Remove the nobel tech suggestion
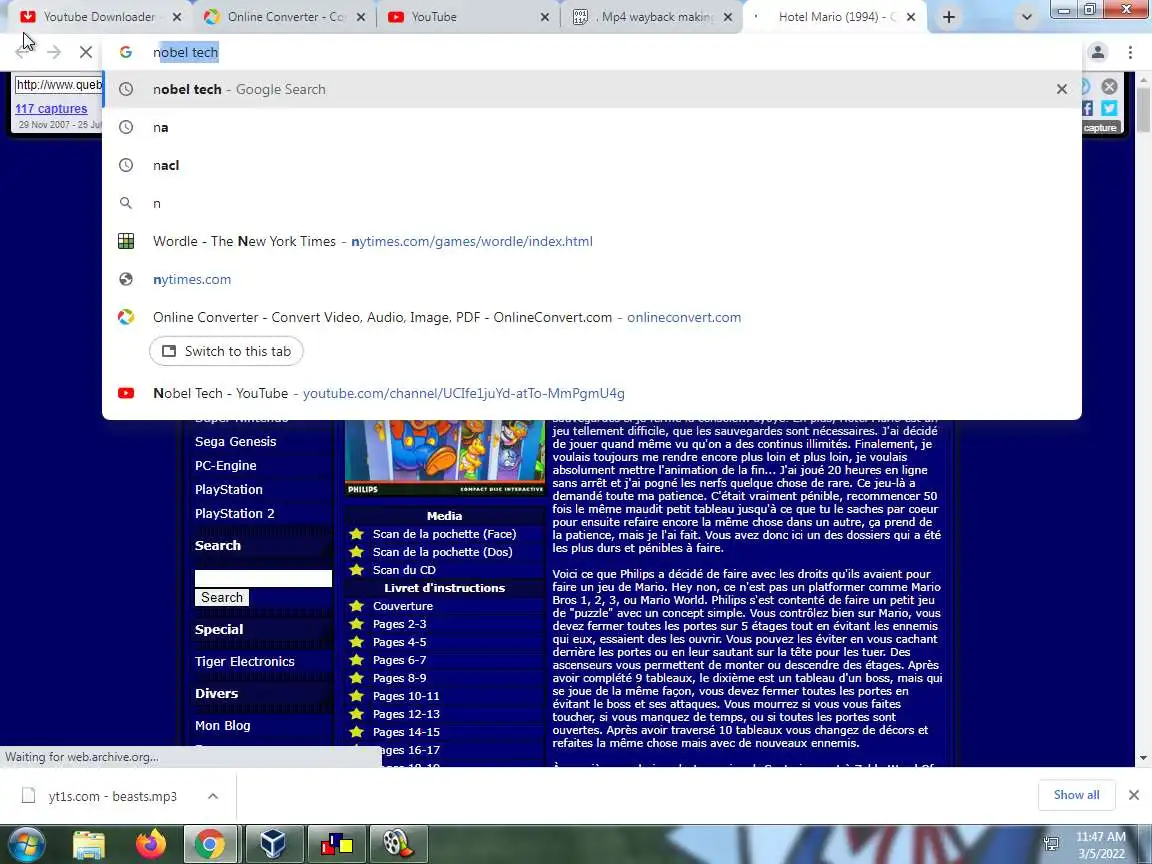Image resolution: width=1152 pixels, height=864 pixels. (x=1062, y=89)
